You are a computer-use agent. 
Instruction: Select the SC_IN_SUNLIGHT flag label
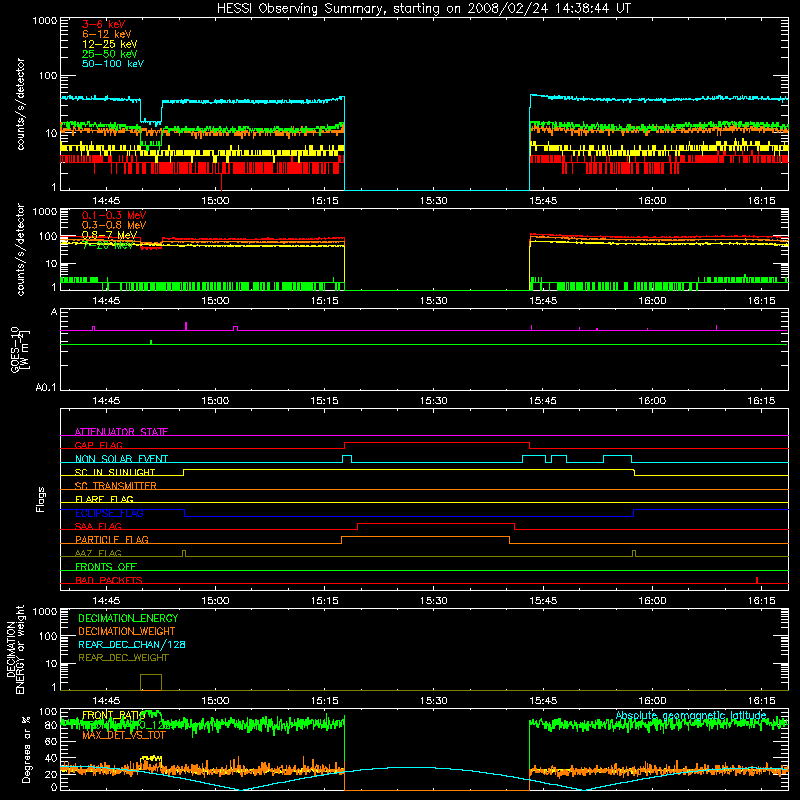pos(115,472)
